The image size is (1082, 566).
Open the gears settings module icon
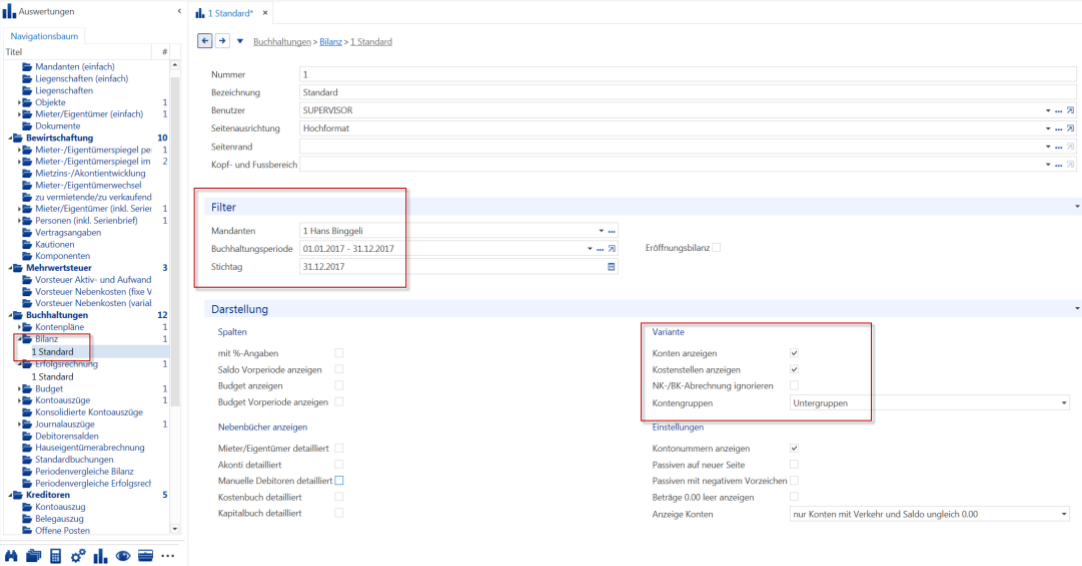click(78, 556)
